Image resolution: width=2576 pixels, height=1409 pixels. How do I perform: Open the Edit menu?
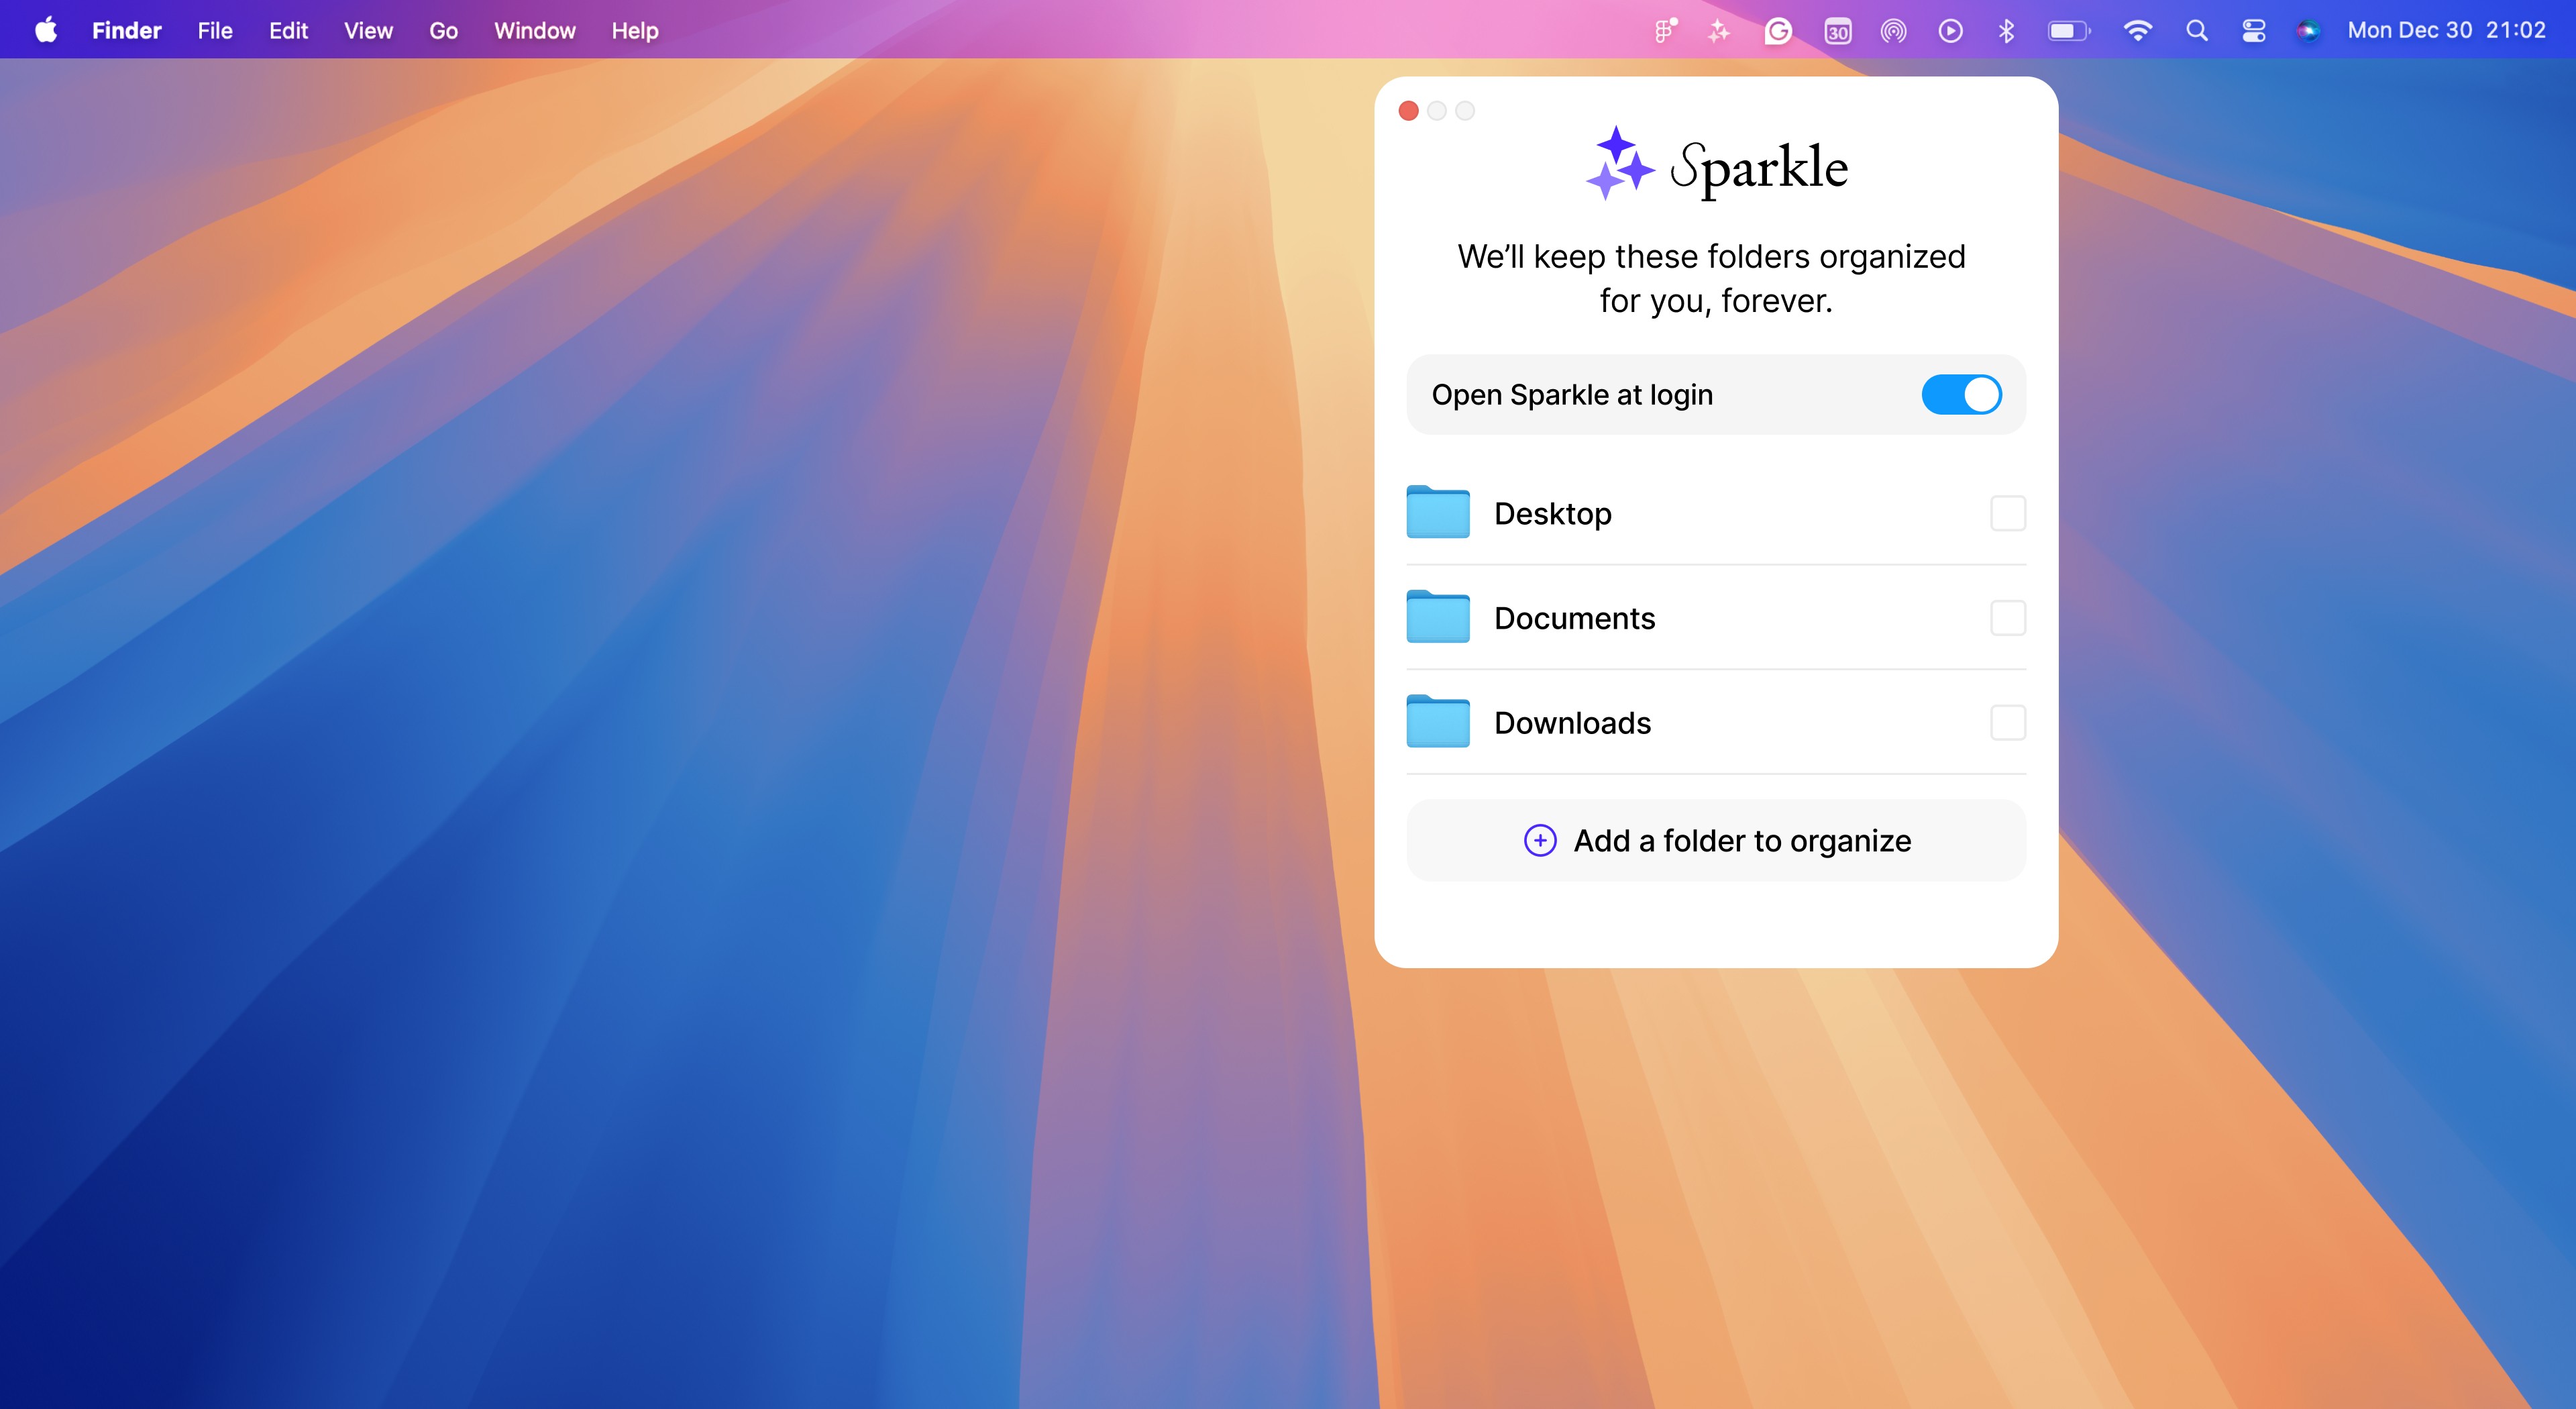(288, 31)
